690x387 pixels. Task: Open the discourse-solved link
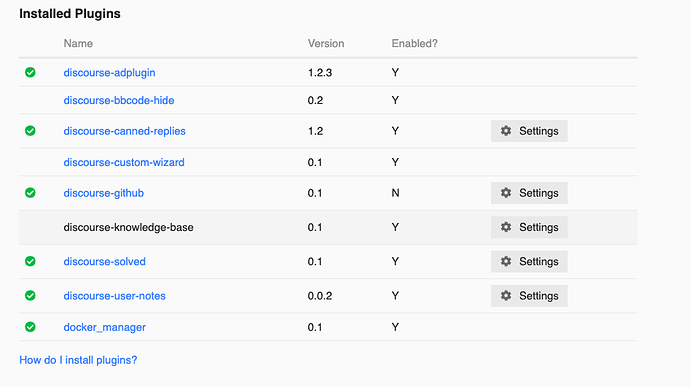pos(104,262)
